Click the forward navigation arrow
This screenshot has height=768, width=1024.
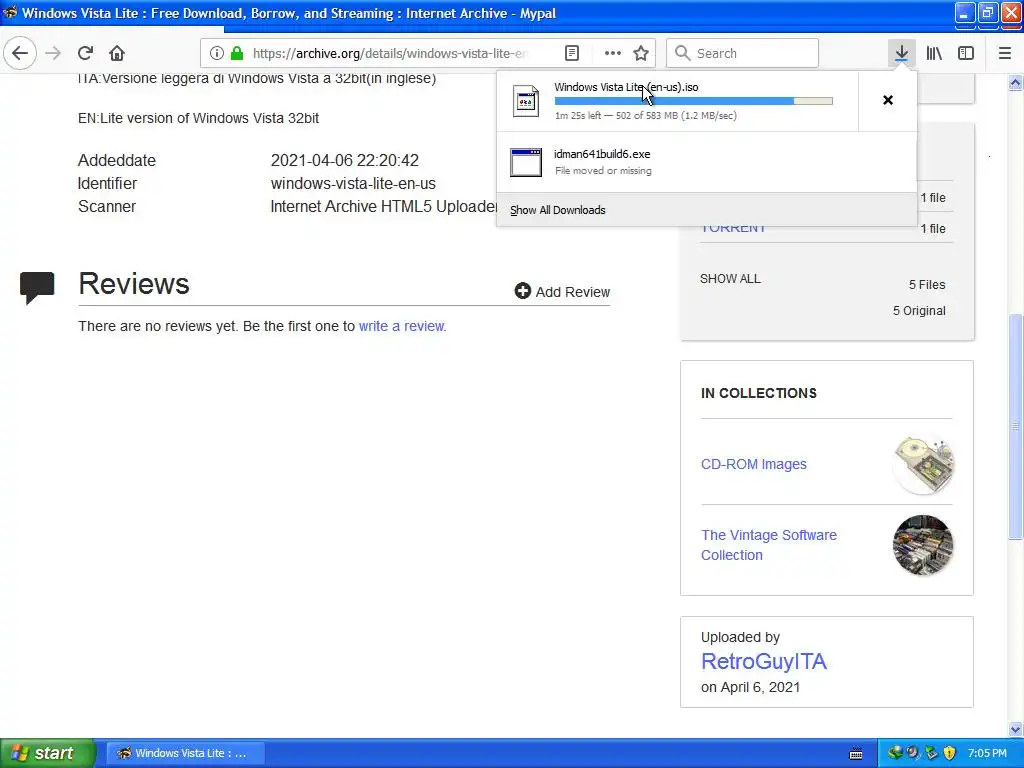[53, 53]
